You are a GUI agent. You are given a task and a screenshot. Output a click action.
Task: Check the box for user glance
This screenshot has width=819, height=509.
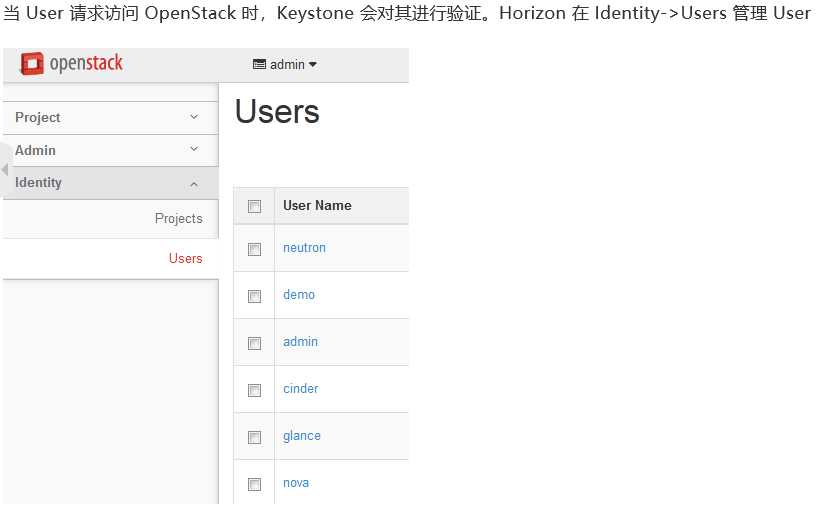pyautogui.click(x=254, y=437)
